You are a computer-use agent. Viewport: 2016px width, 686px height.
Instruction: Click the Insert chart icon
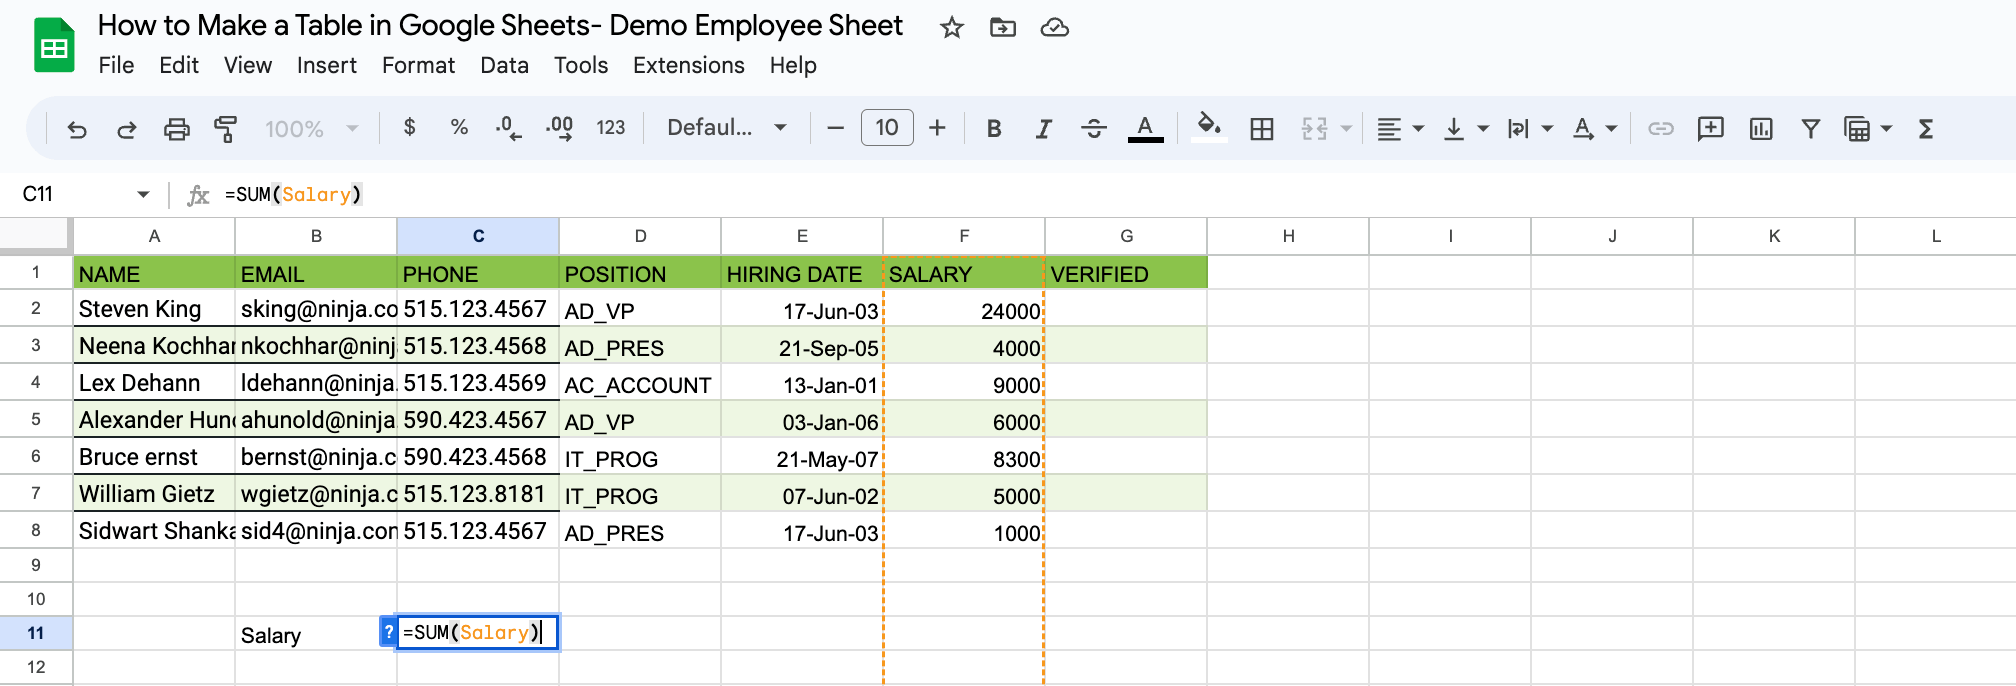click(x=1760, y=129)
